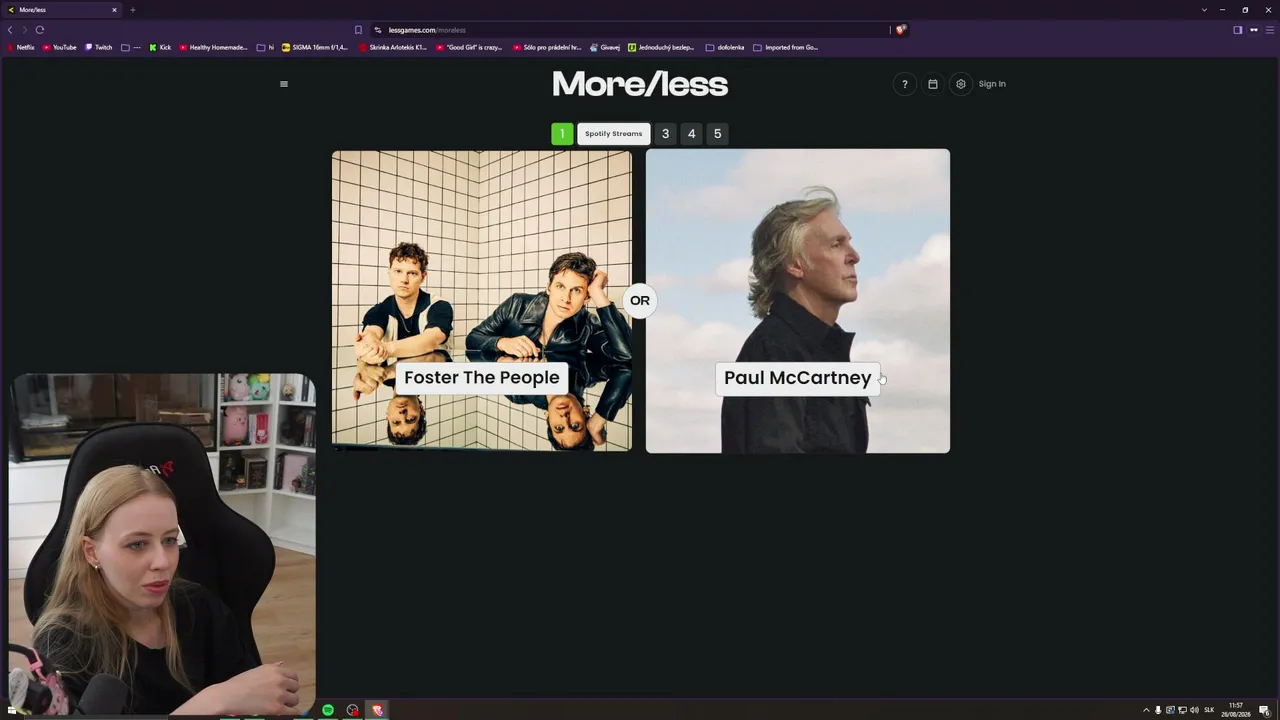Open the settings gear icon
Viewport: 1280px width, 720px height.
click(x=961, y=84)
